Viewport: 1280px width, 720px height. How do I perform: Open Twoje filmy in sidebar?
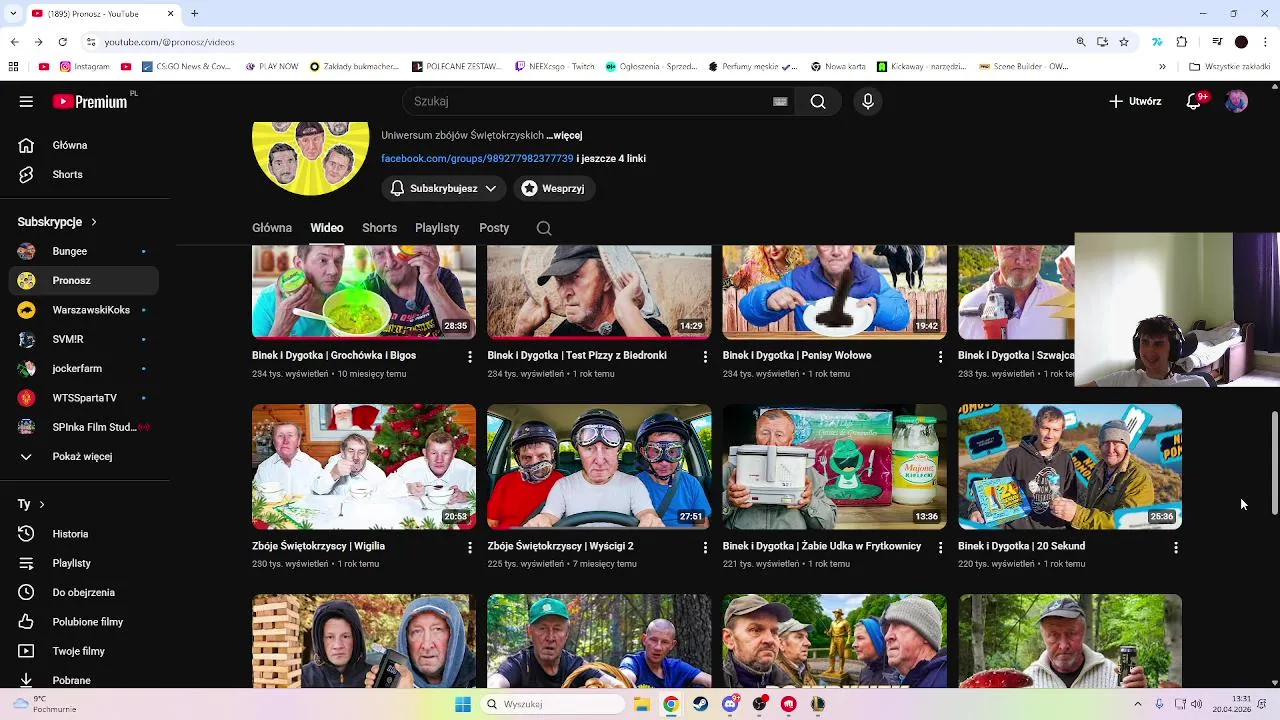84,651
